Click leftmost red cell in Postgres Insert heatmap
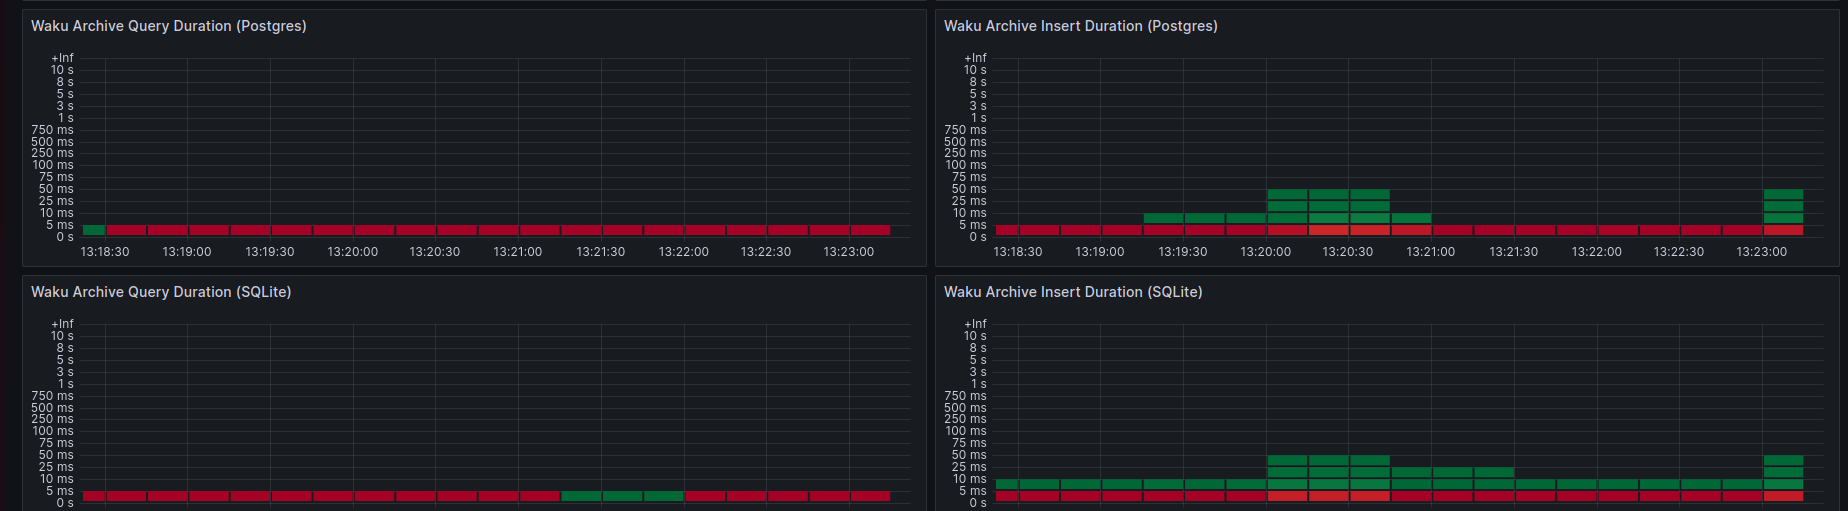 pos(1006,230)
